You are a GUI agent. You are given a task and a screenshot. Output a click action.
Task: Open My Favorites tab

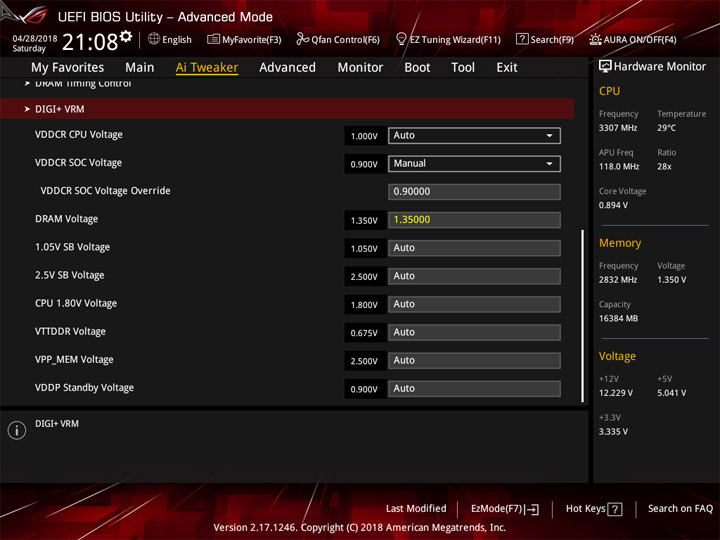click(68, 68)
